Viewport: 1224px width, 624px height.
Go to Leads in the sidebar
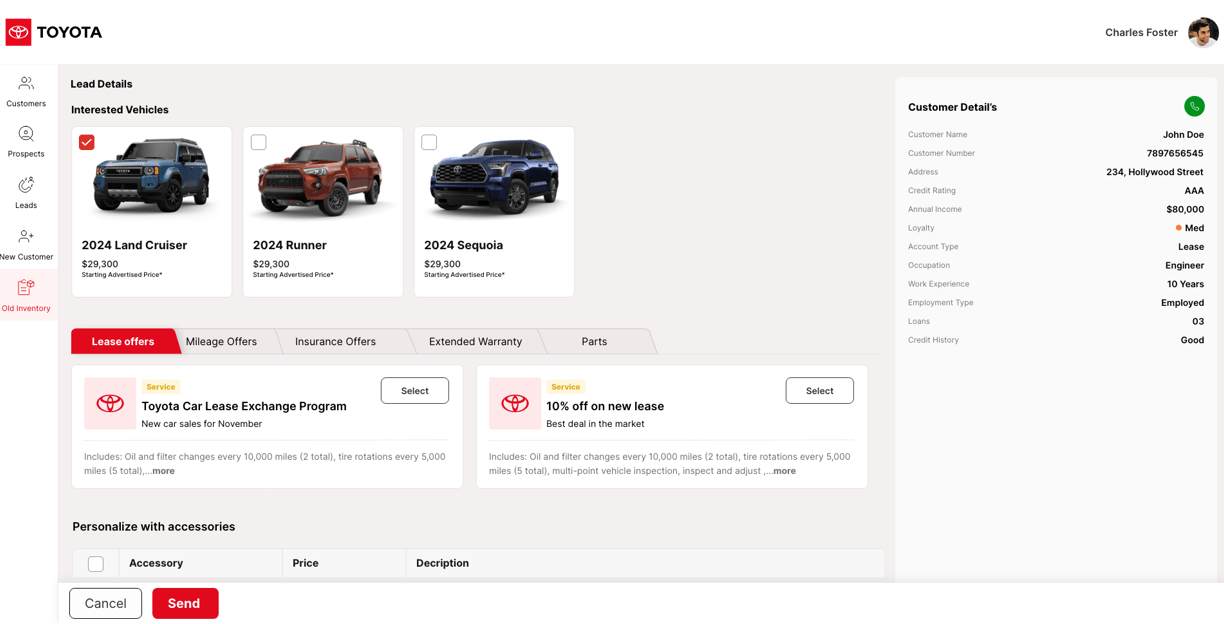click(26, 193)
